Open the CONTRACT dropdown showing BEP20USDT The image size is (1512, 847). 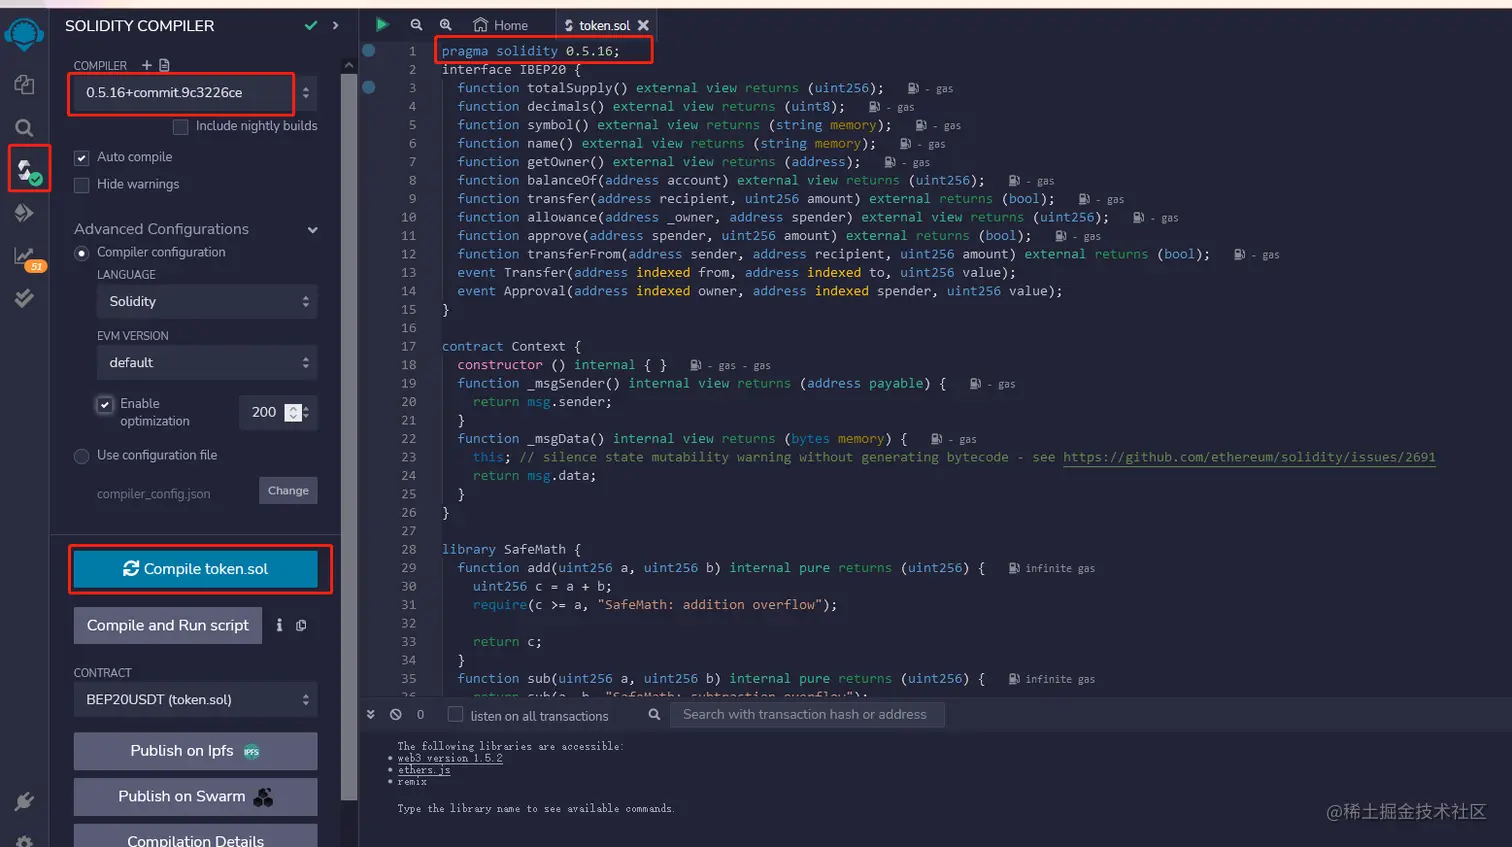tap(196, 700)
